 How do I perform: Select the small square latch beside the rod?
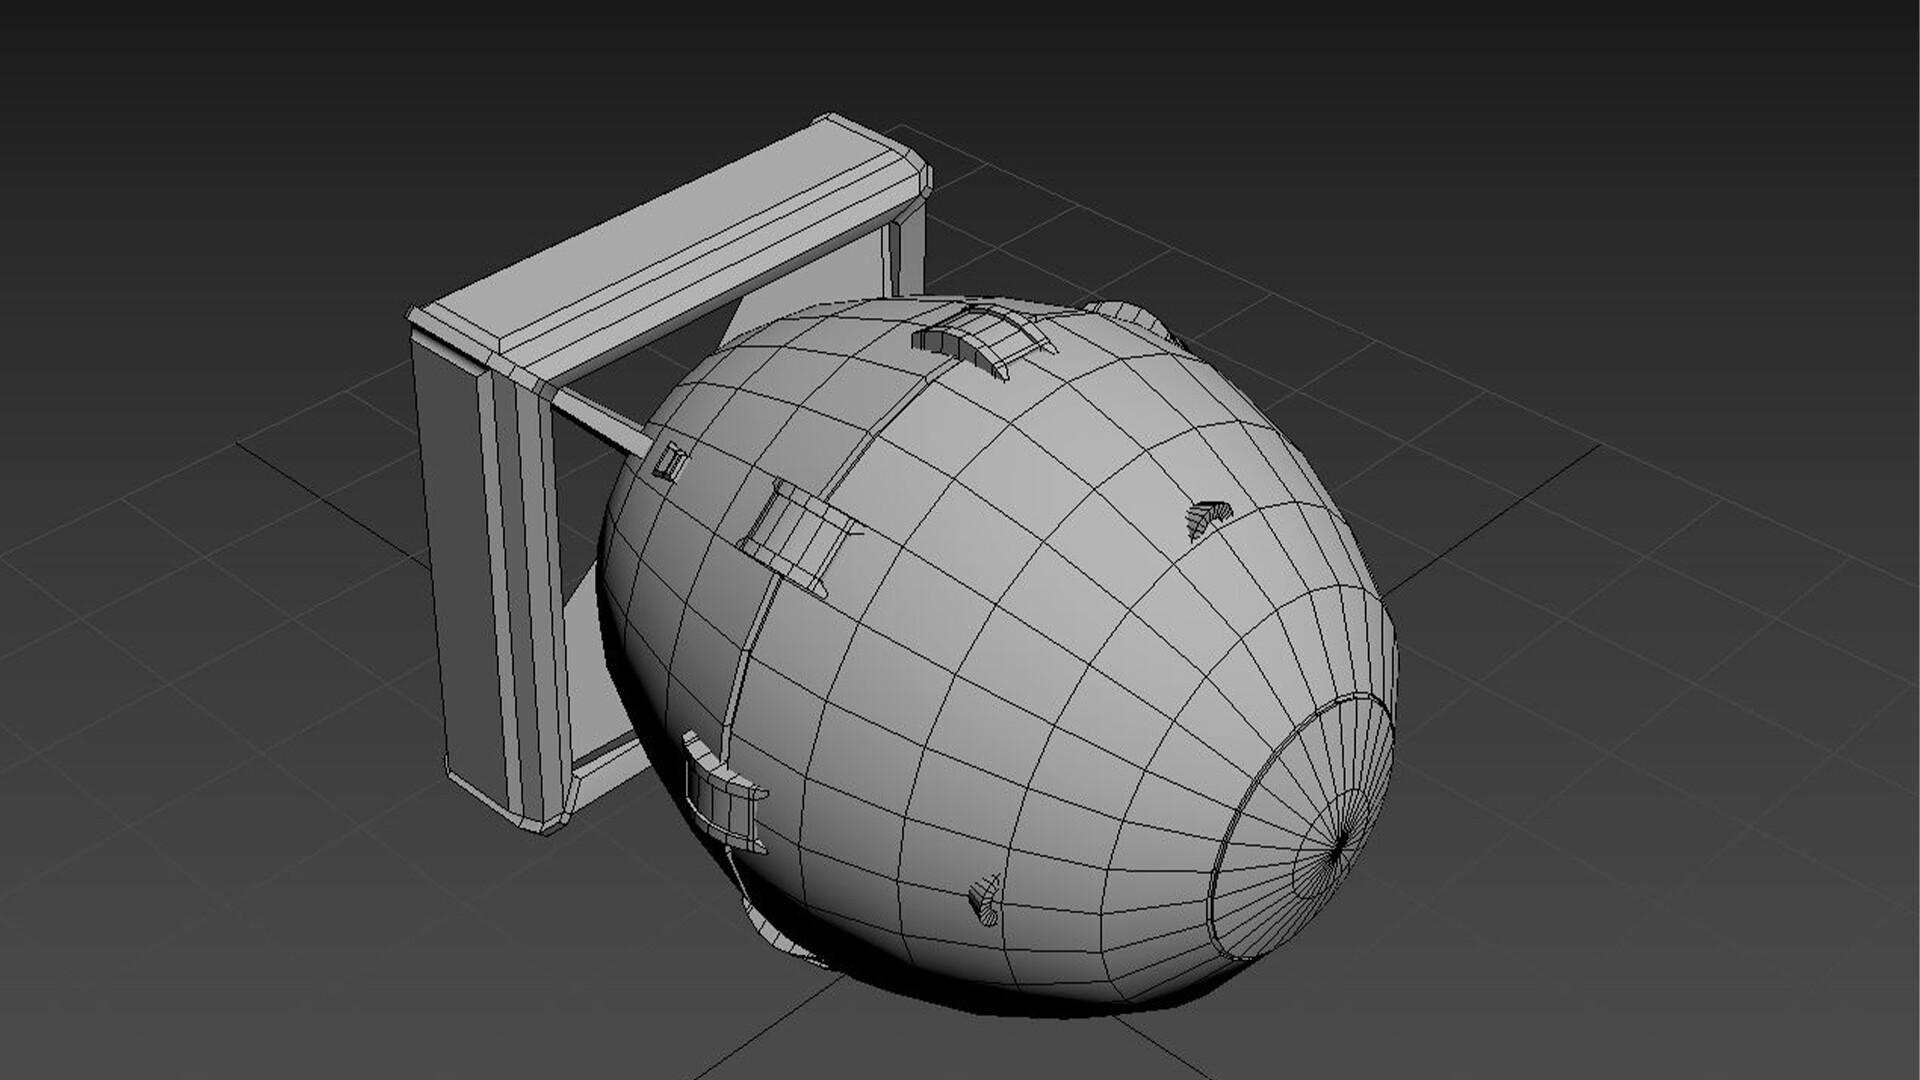670,461
